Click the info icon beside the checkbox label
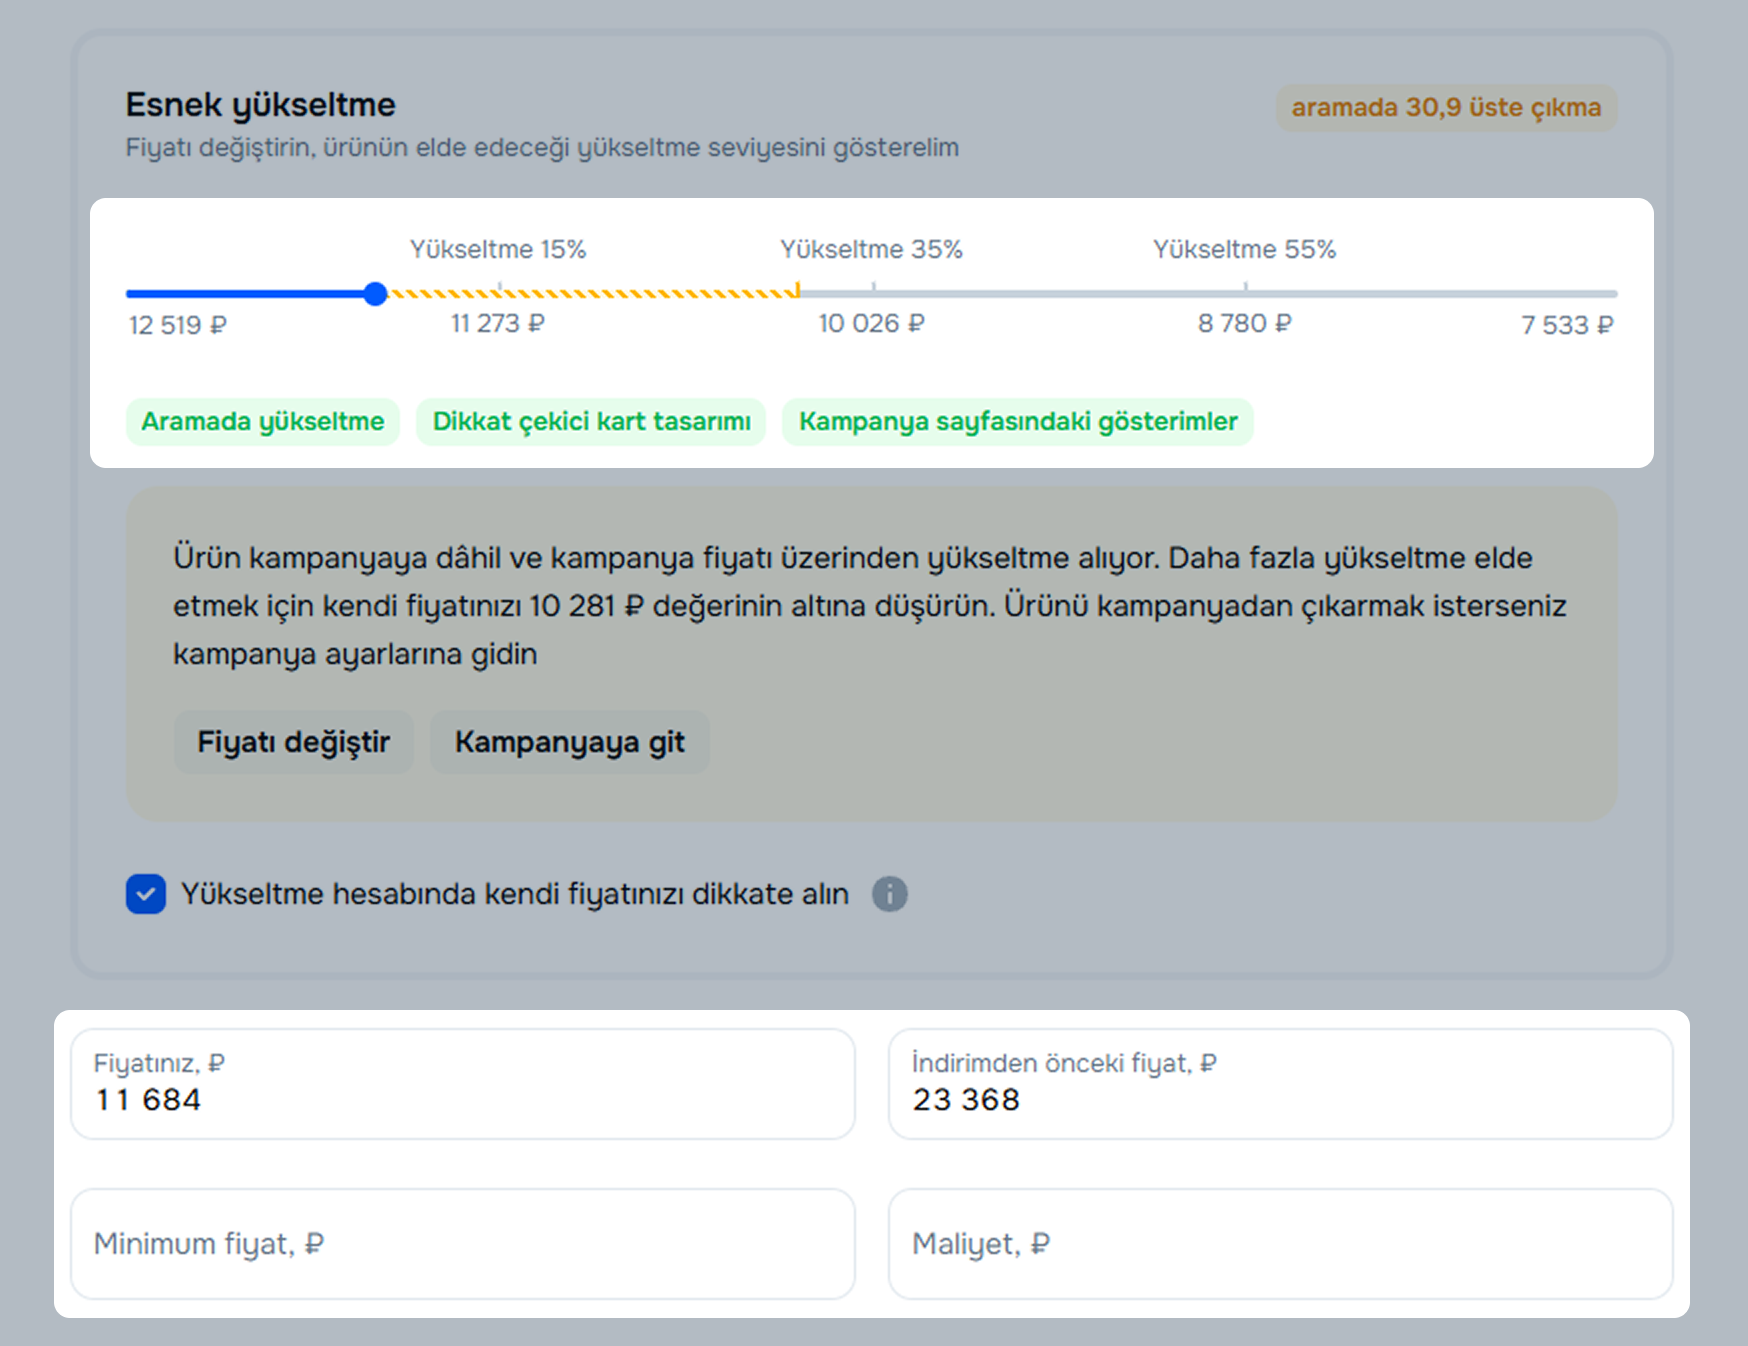Screen dimensions: 1748x1346 (889, 894)
